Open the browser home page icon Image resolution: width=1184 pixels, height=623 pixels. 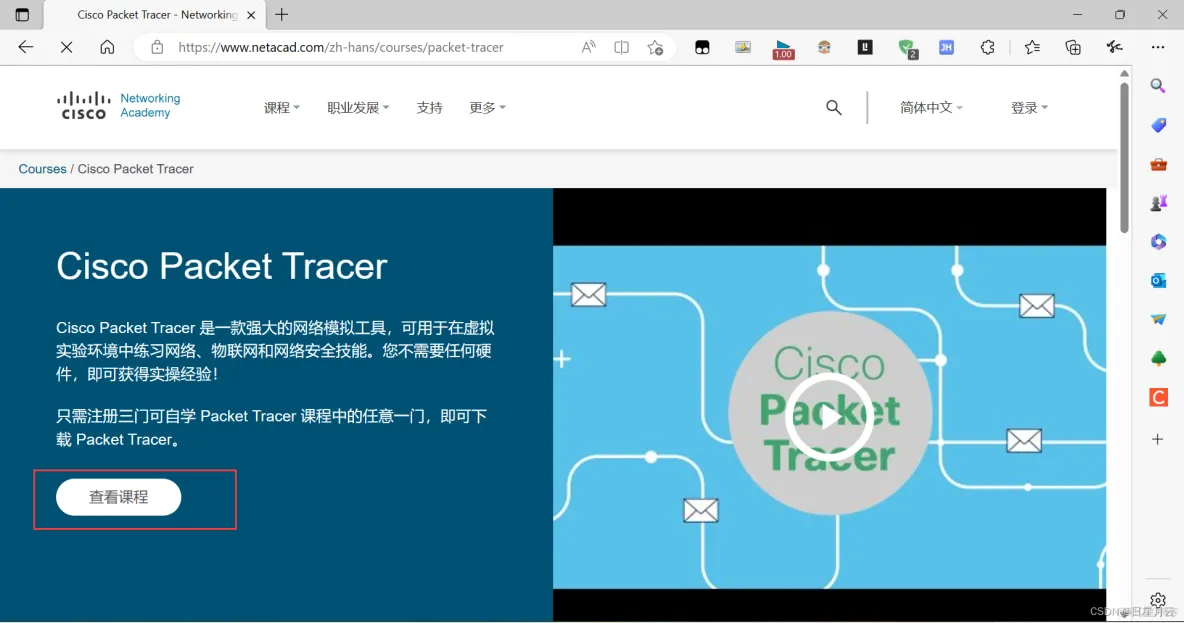pyautogui.click(x=107, y=47)
